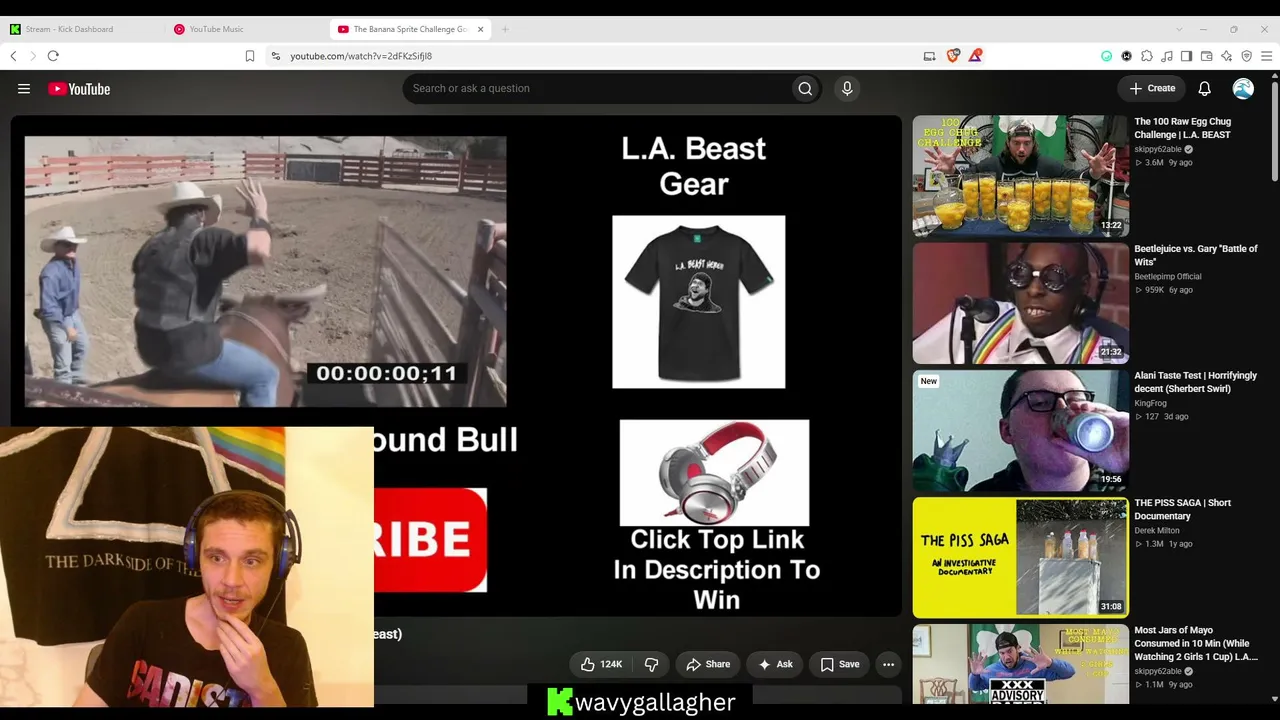Open the YouTube guide hamburger menu
Viewport: 1280px width, 720px height.
24,89
